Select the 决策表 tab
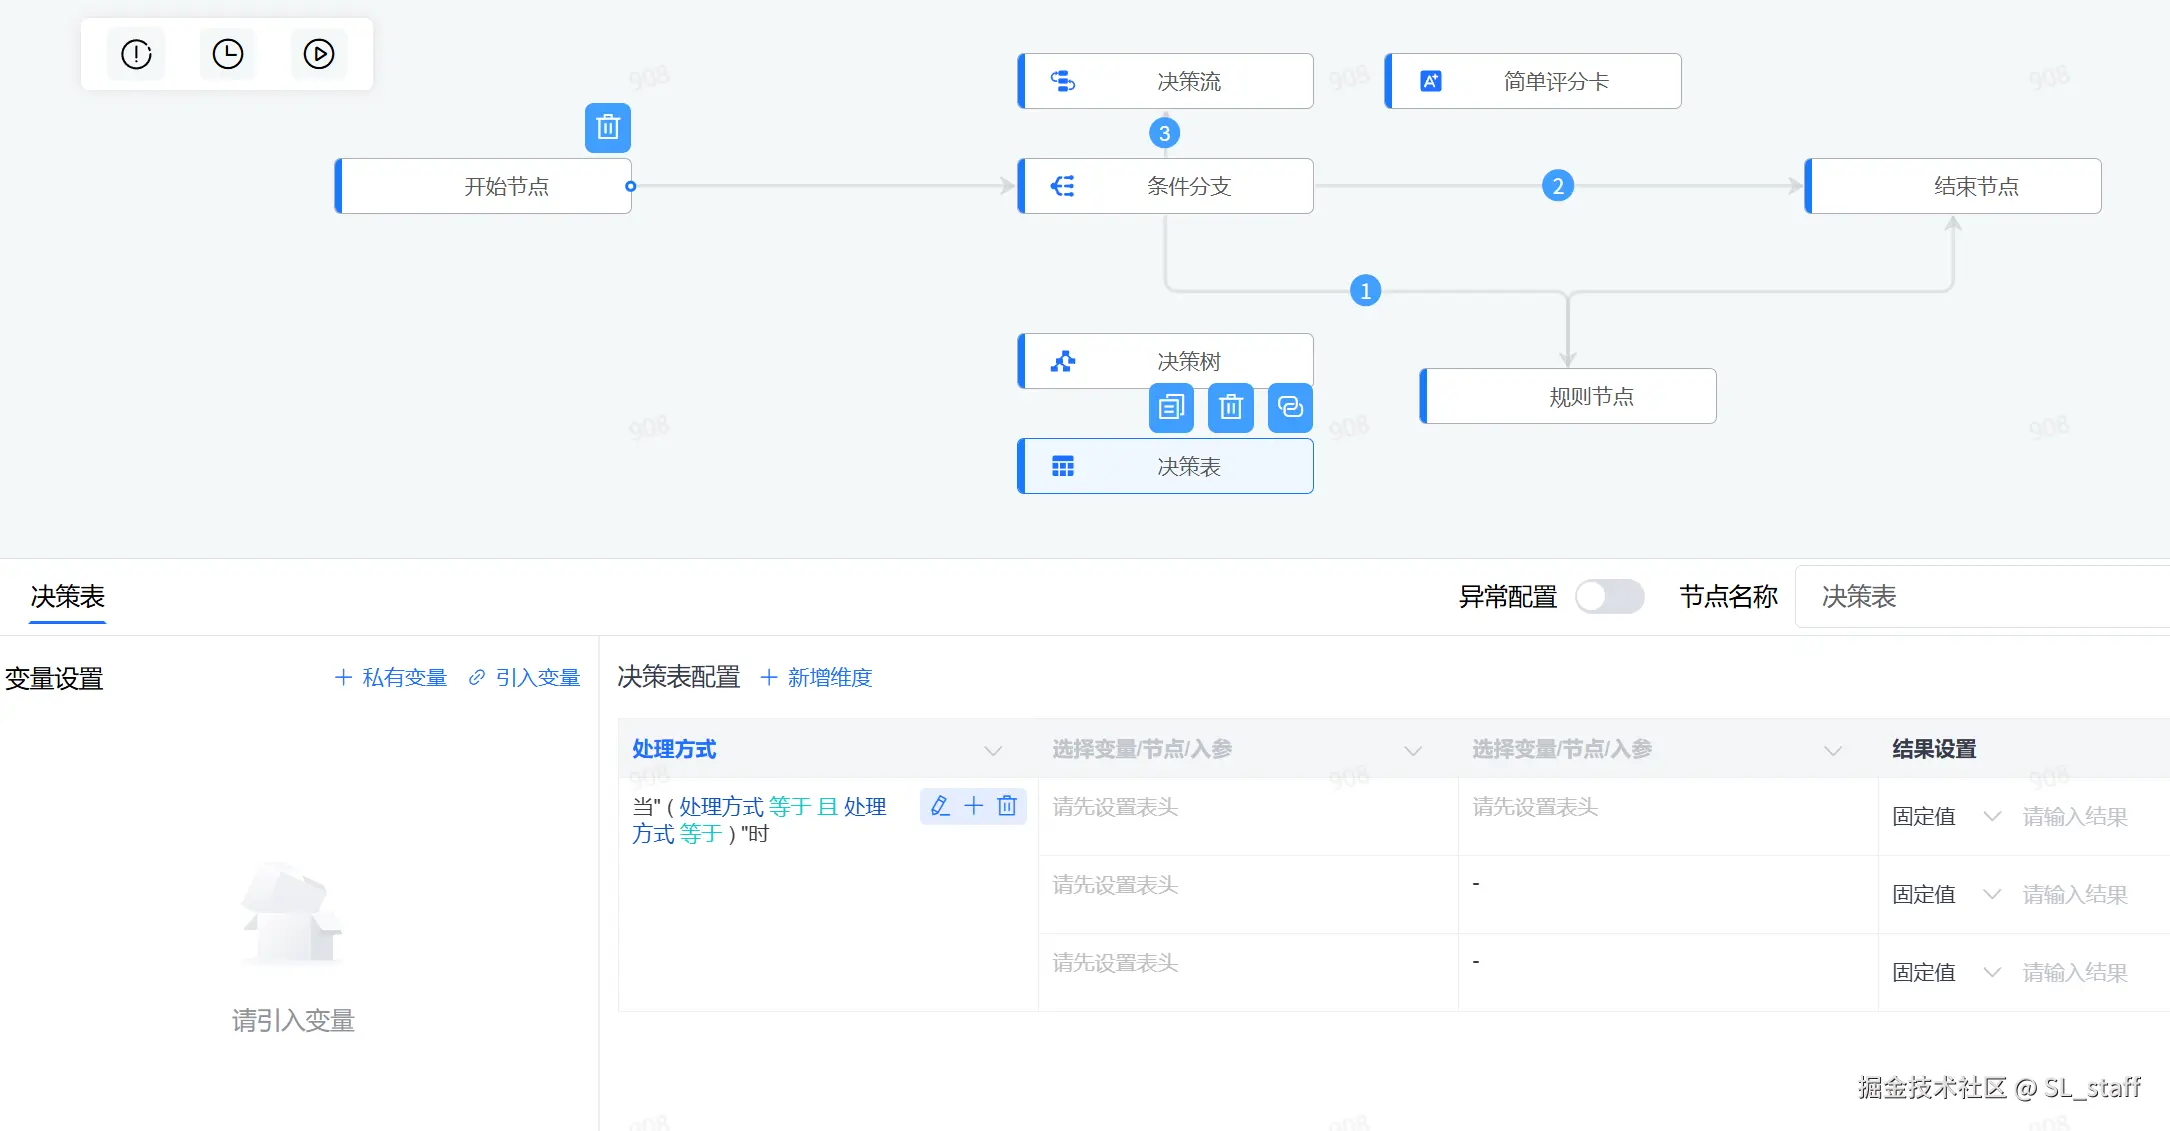 (67, 597)
